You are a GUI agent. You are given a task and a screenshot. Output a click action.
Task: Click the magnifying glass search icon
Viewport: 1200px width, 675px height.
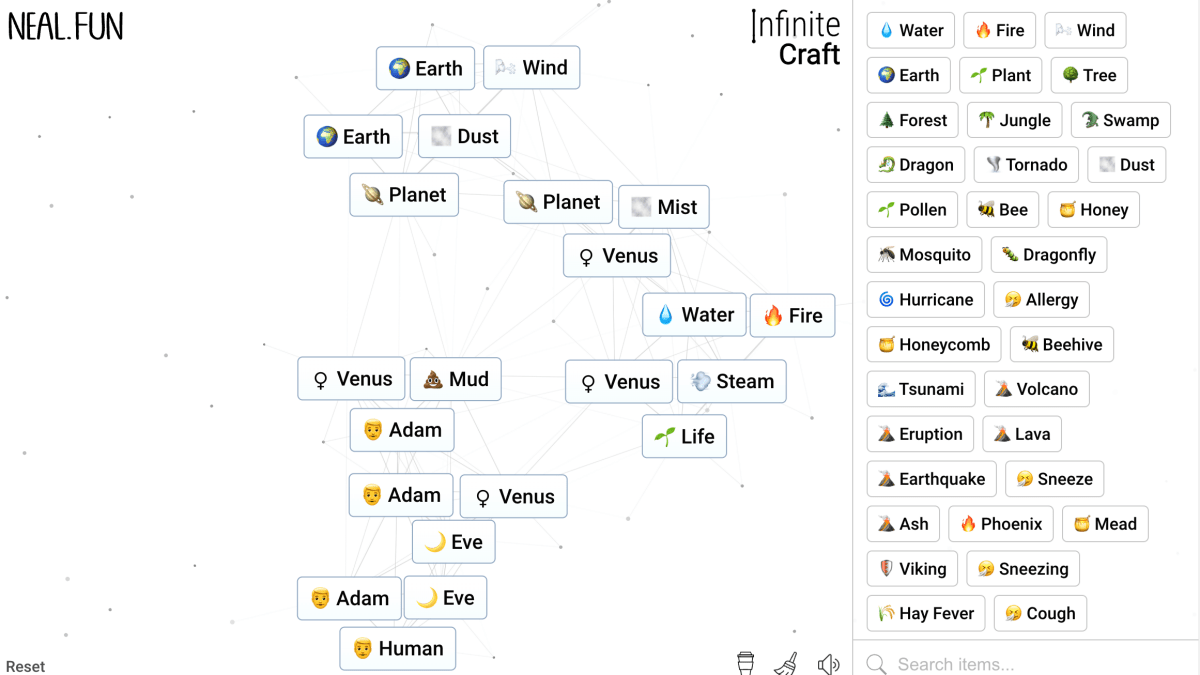tap(876, 663)
